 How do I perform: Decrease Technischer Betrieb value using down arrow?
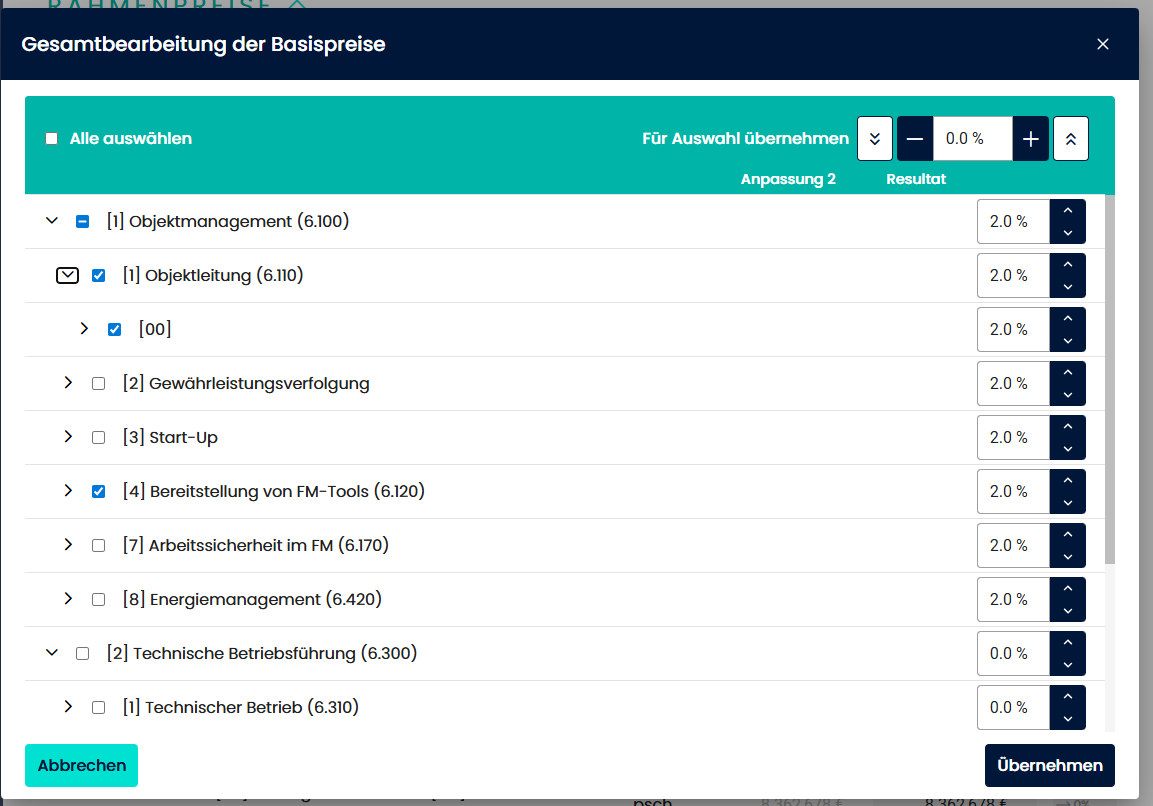1068,719
